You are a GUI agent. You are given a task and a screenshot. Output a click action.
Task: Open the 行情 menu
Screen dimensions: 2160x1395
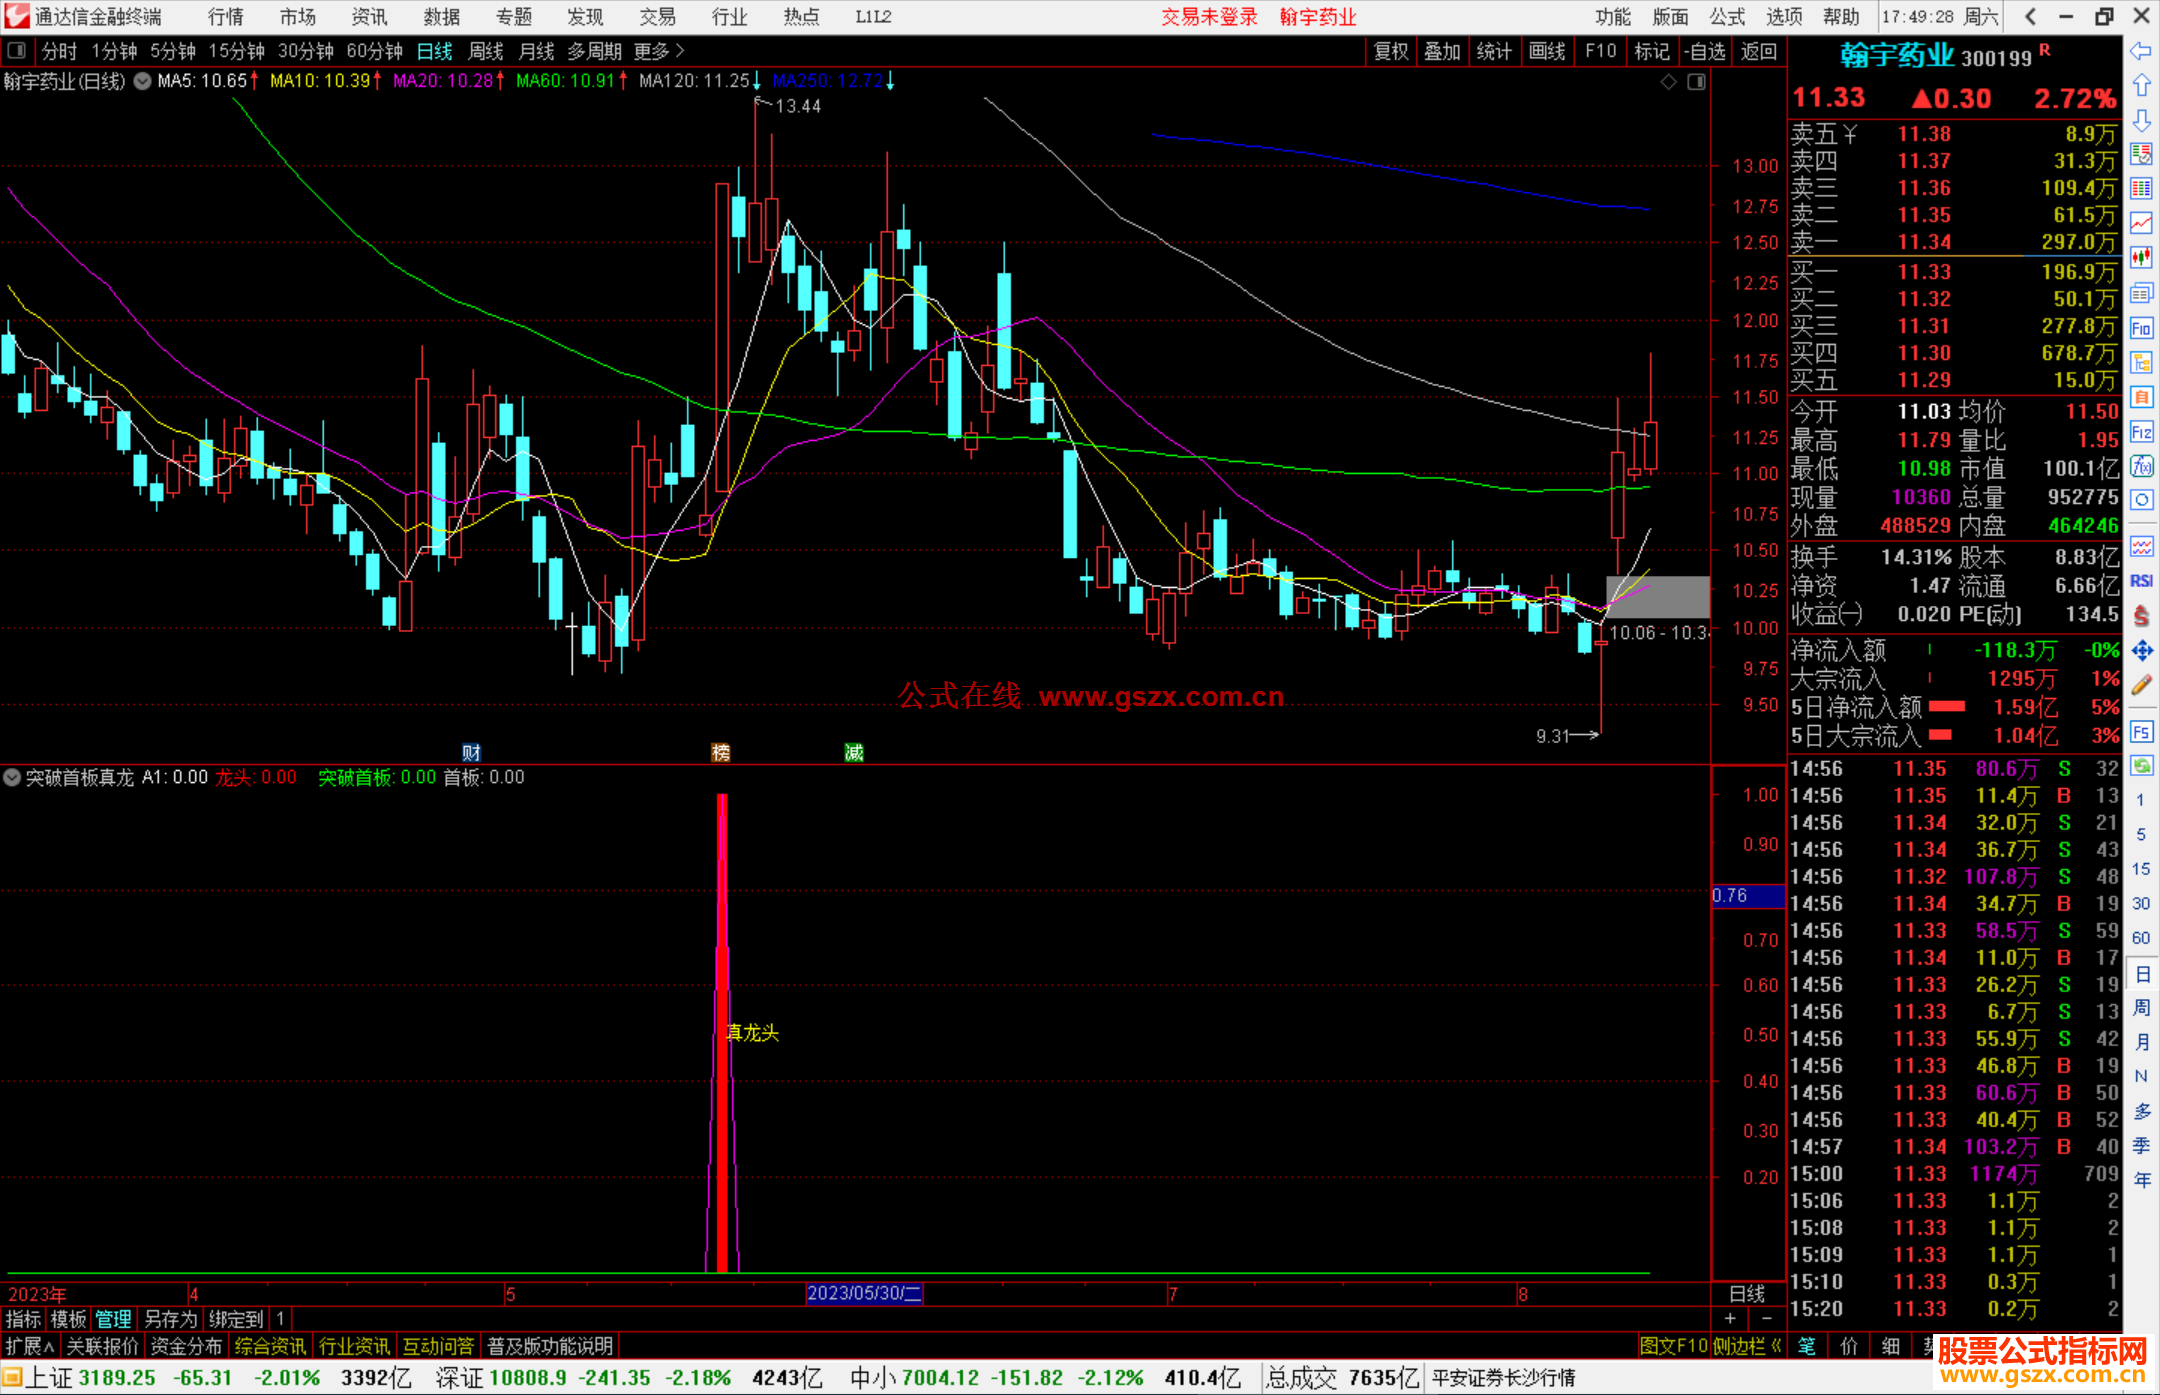(x=226, y=17)
